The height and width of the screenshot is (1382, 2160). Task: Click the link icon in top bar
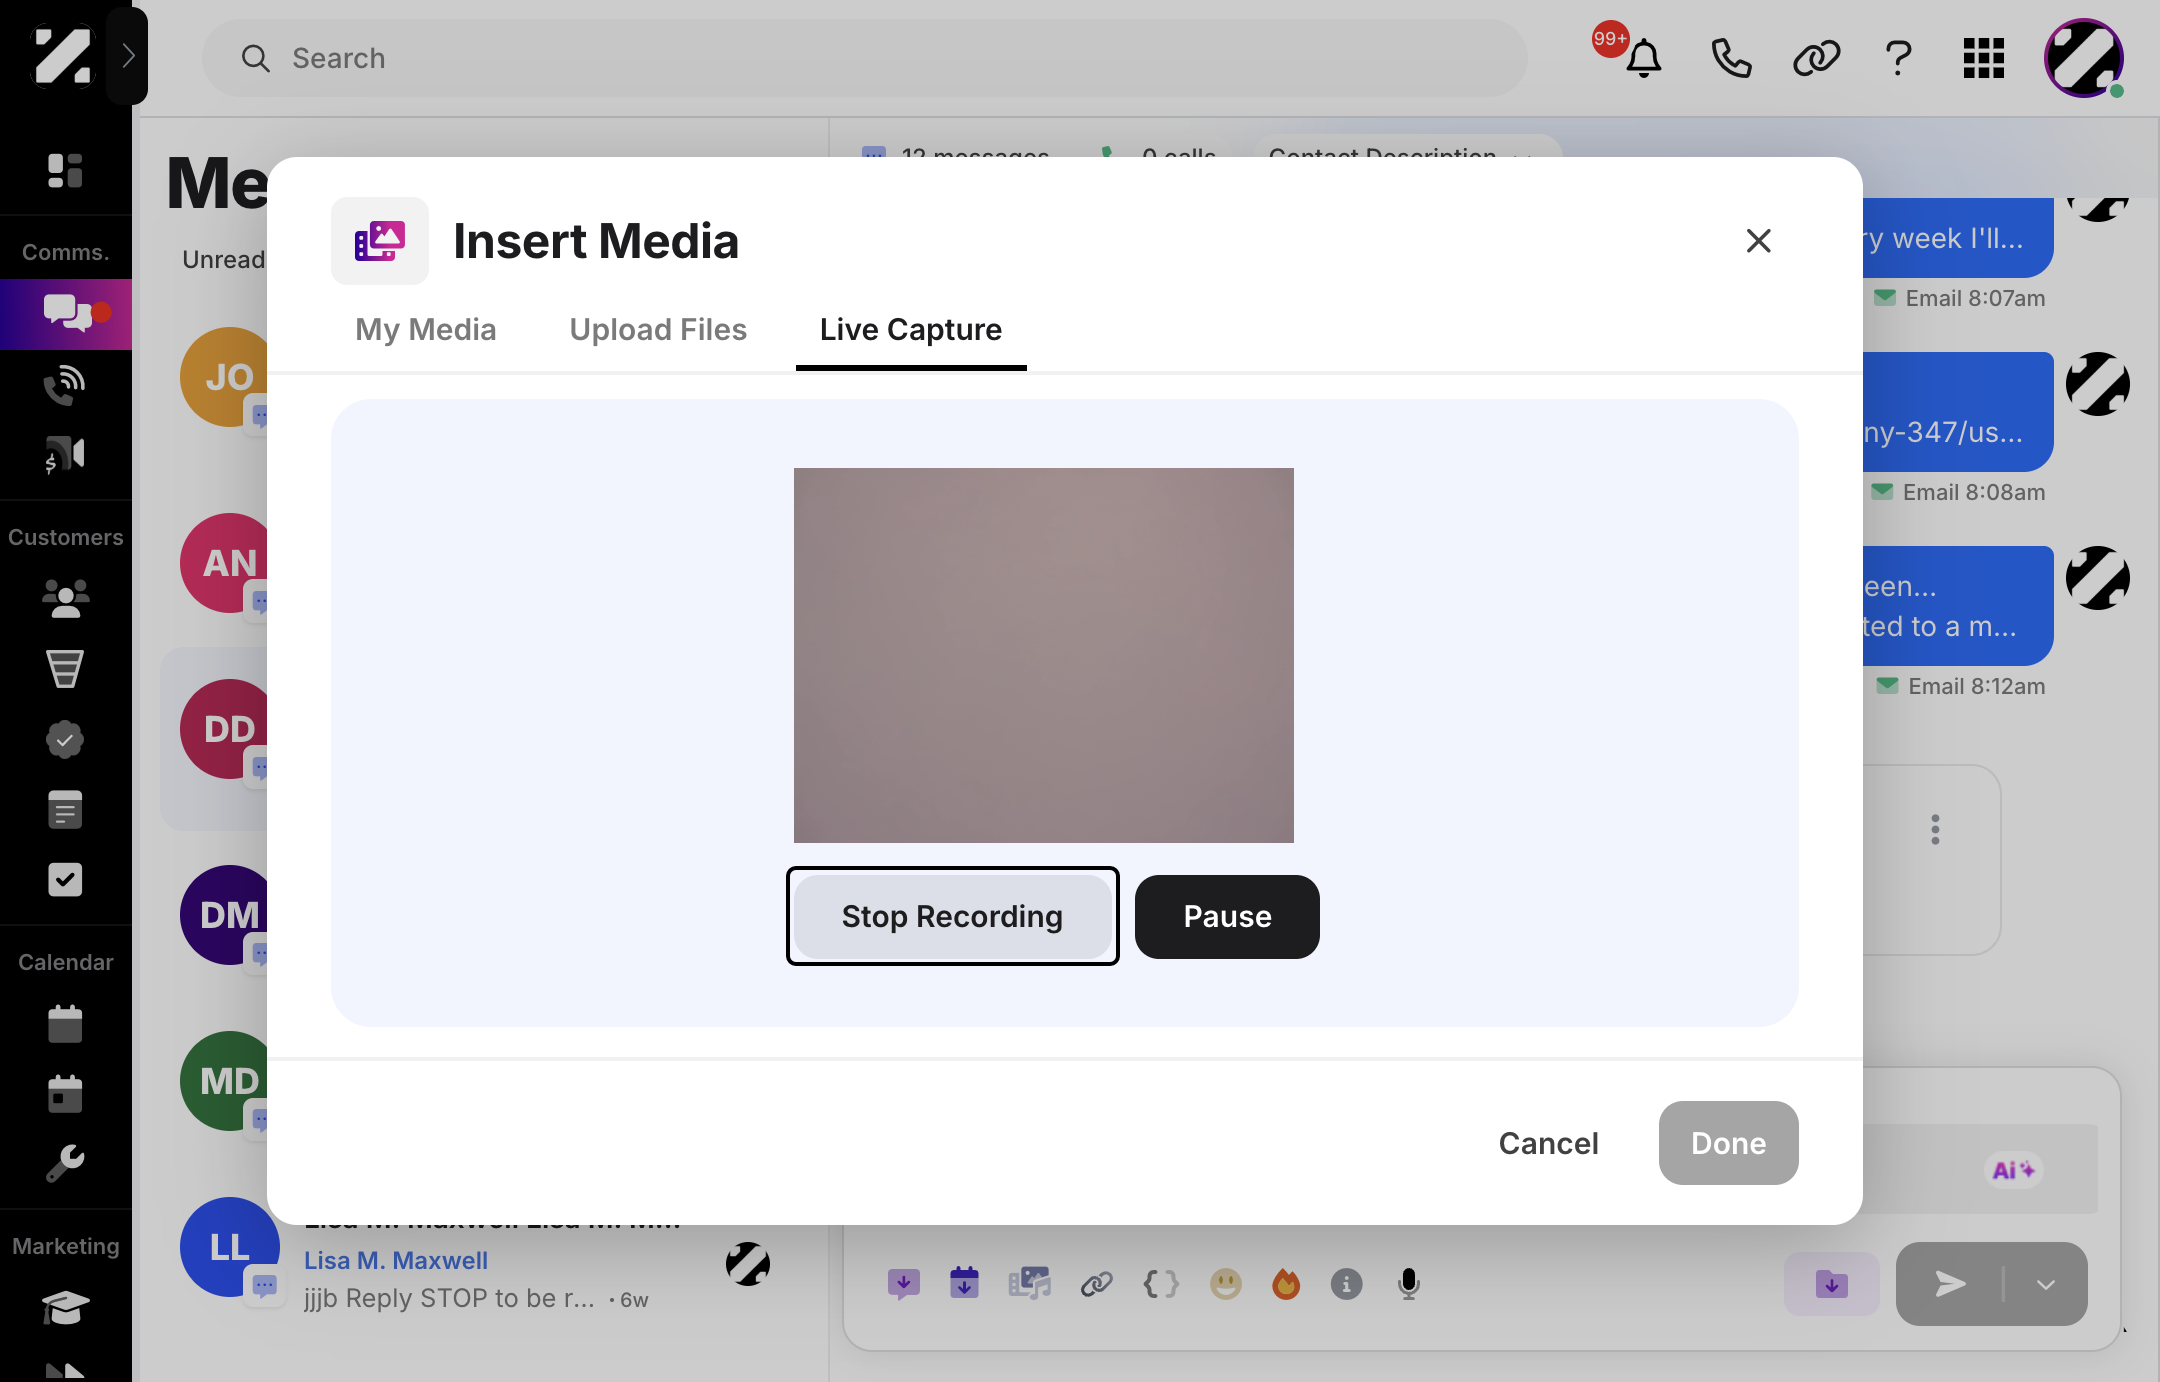click(1816, 58)
